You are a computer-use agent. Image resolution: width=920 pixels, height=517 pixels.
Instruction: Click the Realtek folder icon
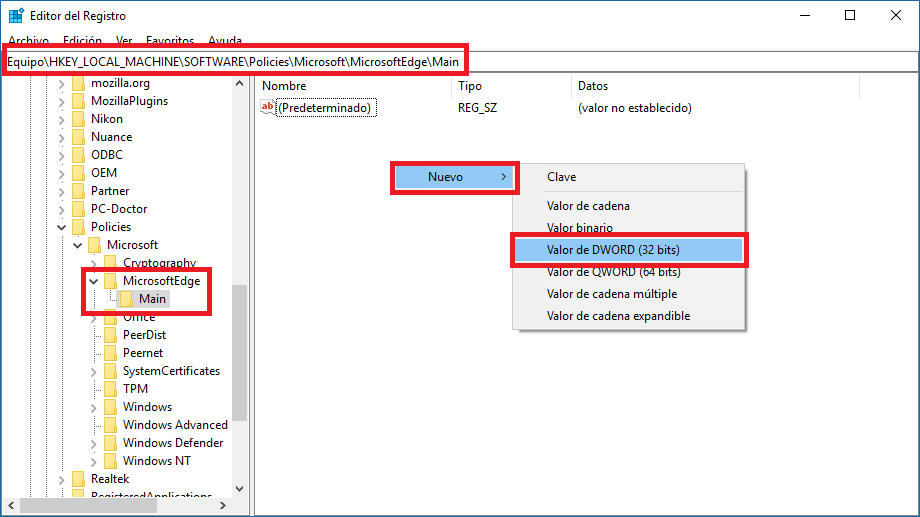click(x=78, y=479)
